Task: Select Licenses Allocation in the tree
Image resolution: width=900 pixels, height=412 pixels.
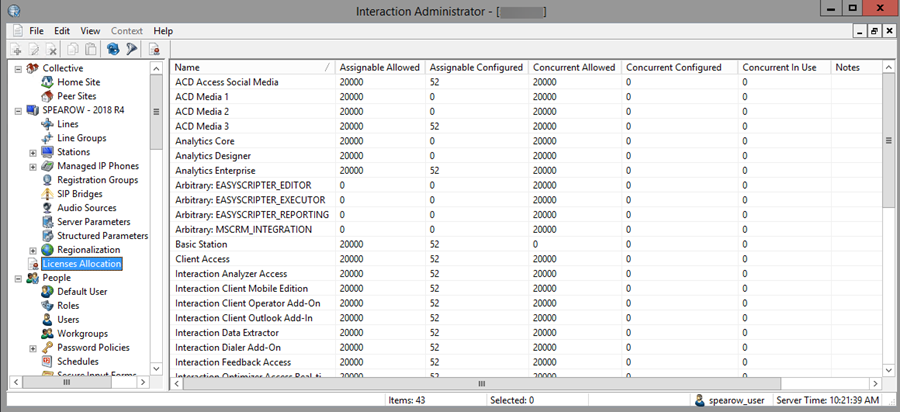Action: [x=82, y=264]
